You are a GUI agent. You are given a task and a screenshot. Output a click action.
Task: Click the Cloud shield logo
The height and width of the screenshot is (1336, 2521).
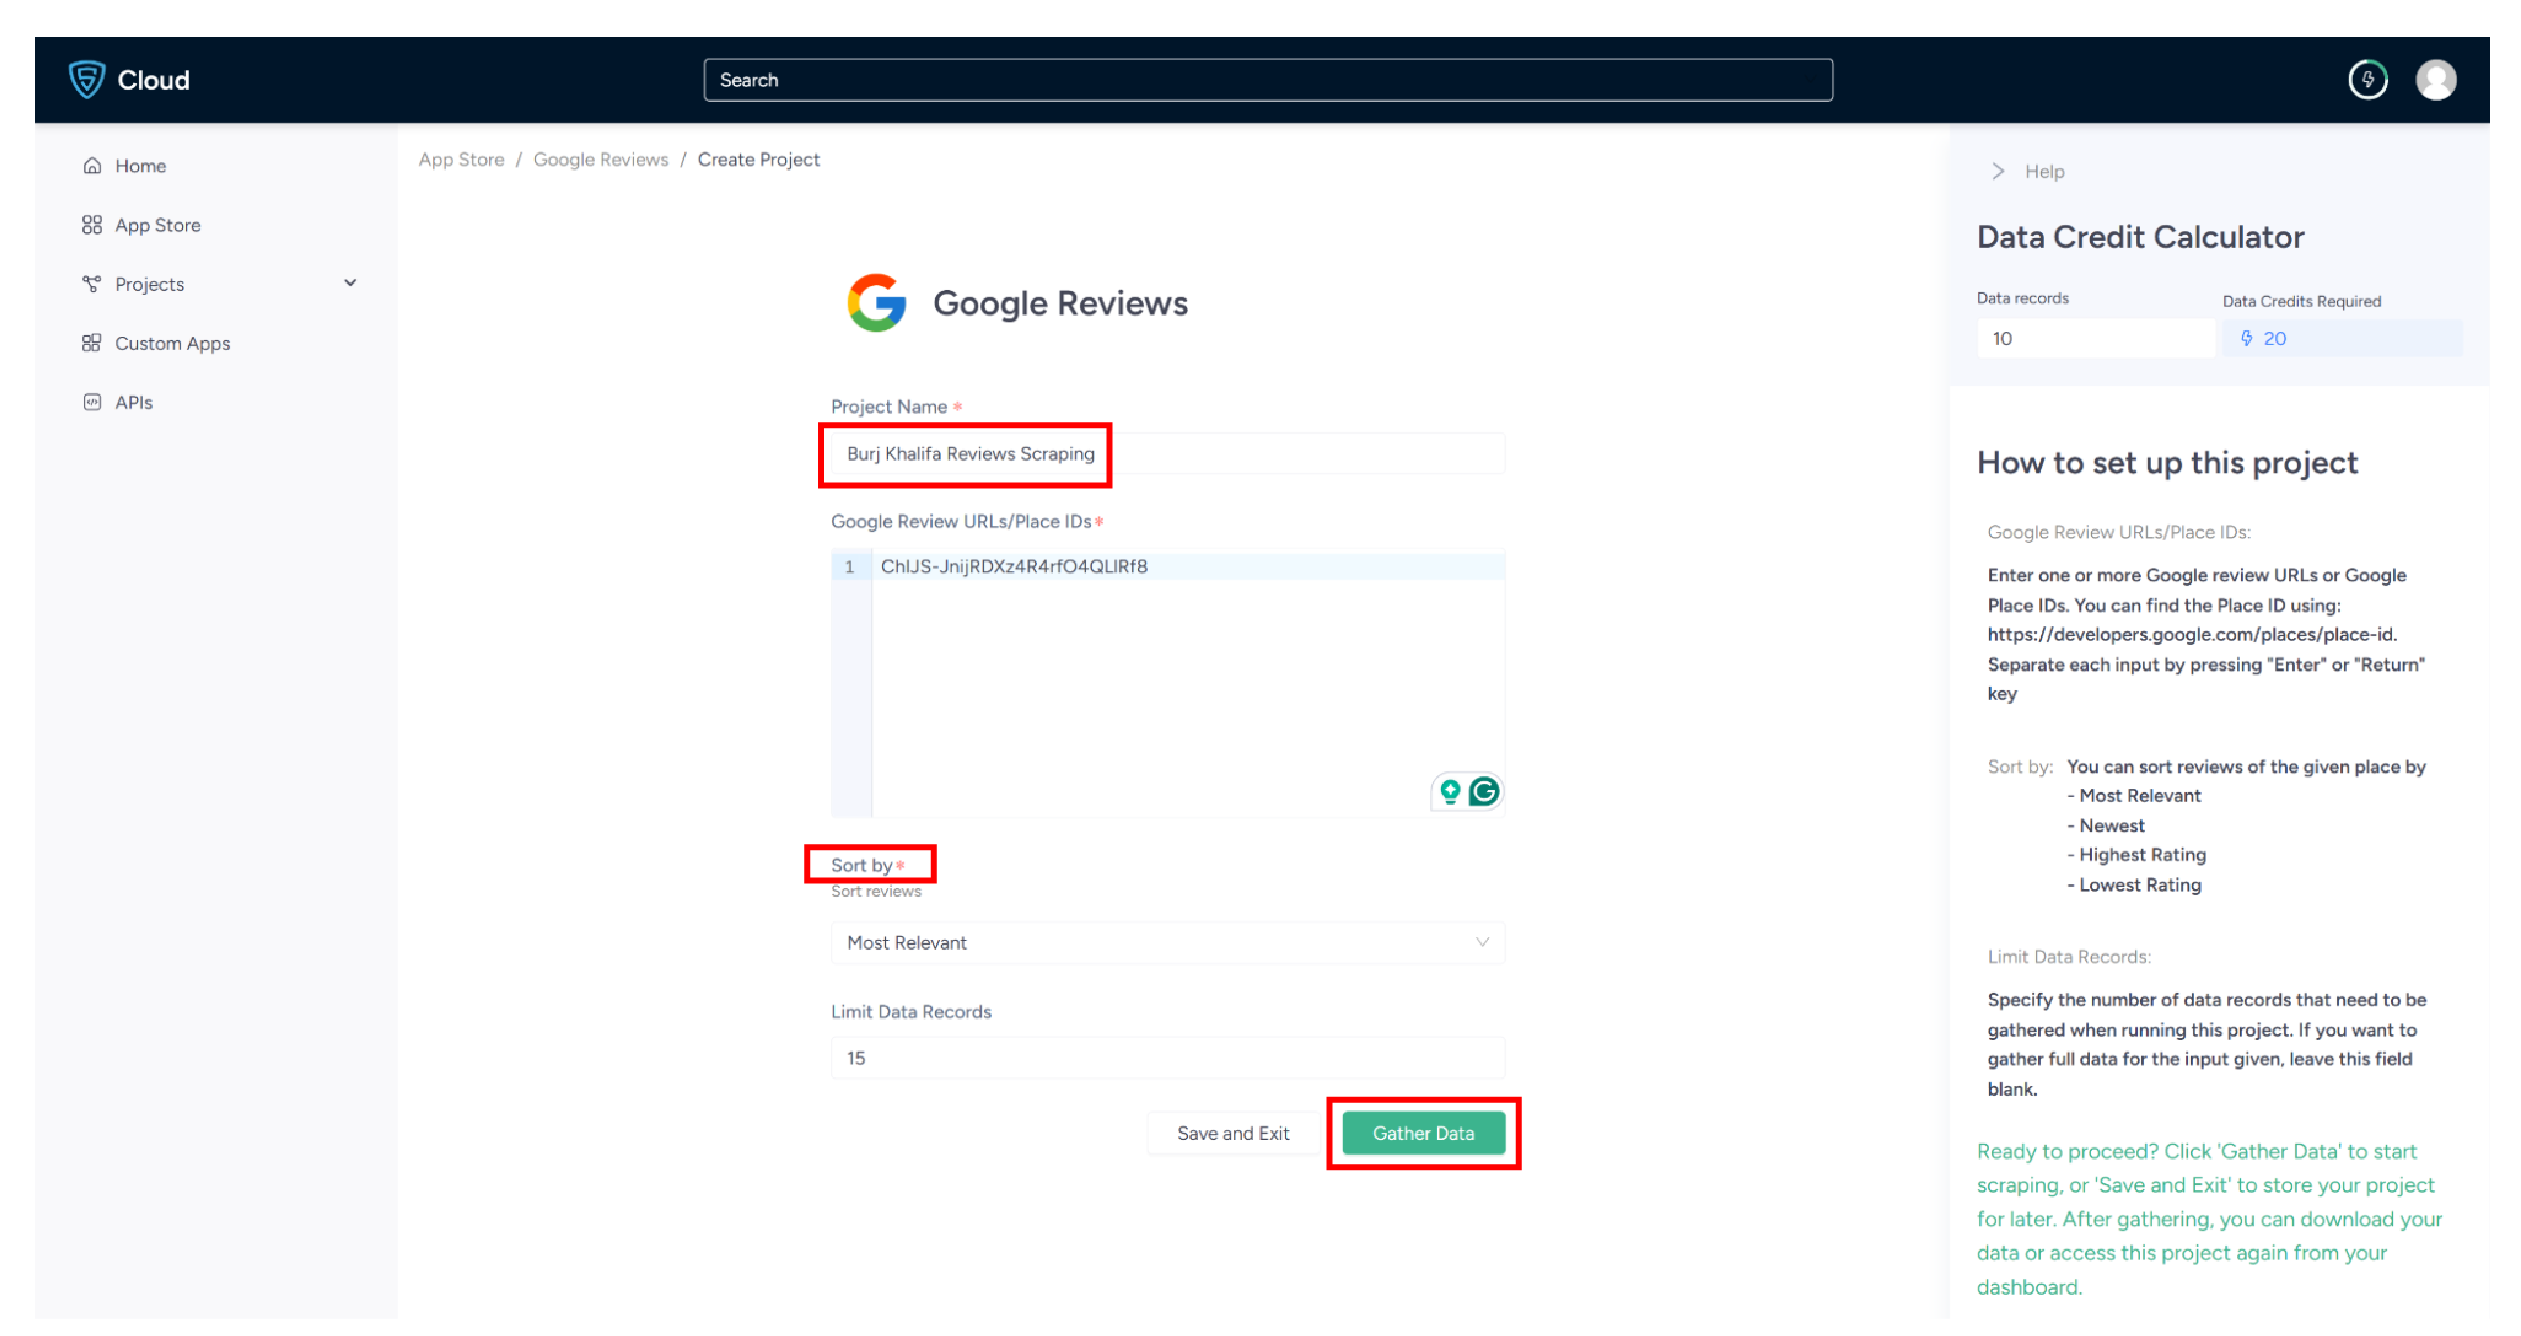pyautogui.click(x=87, y=79)
